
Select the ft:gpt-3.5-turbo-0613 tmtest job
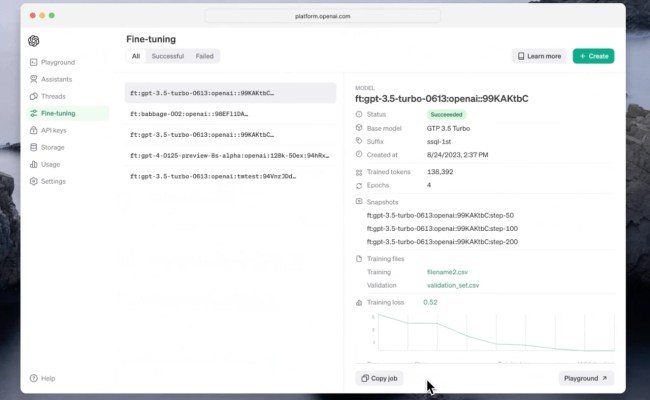click(230, 176)
